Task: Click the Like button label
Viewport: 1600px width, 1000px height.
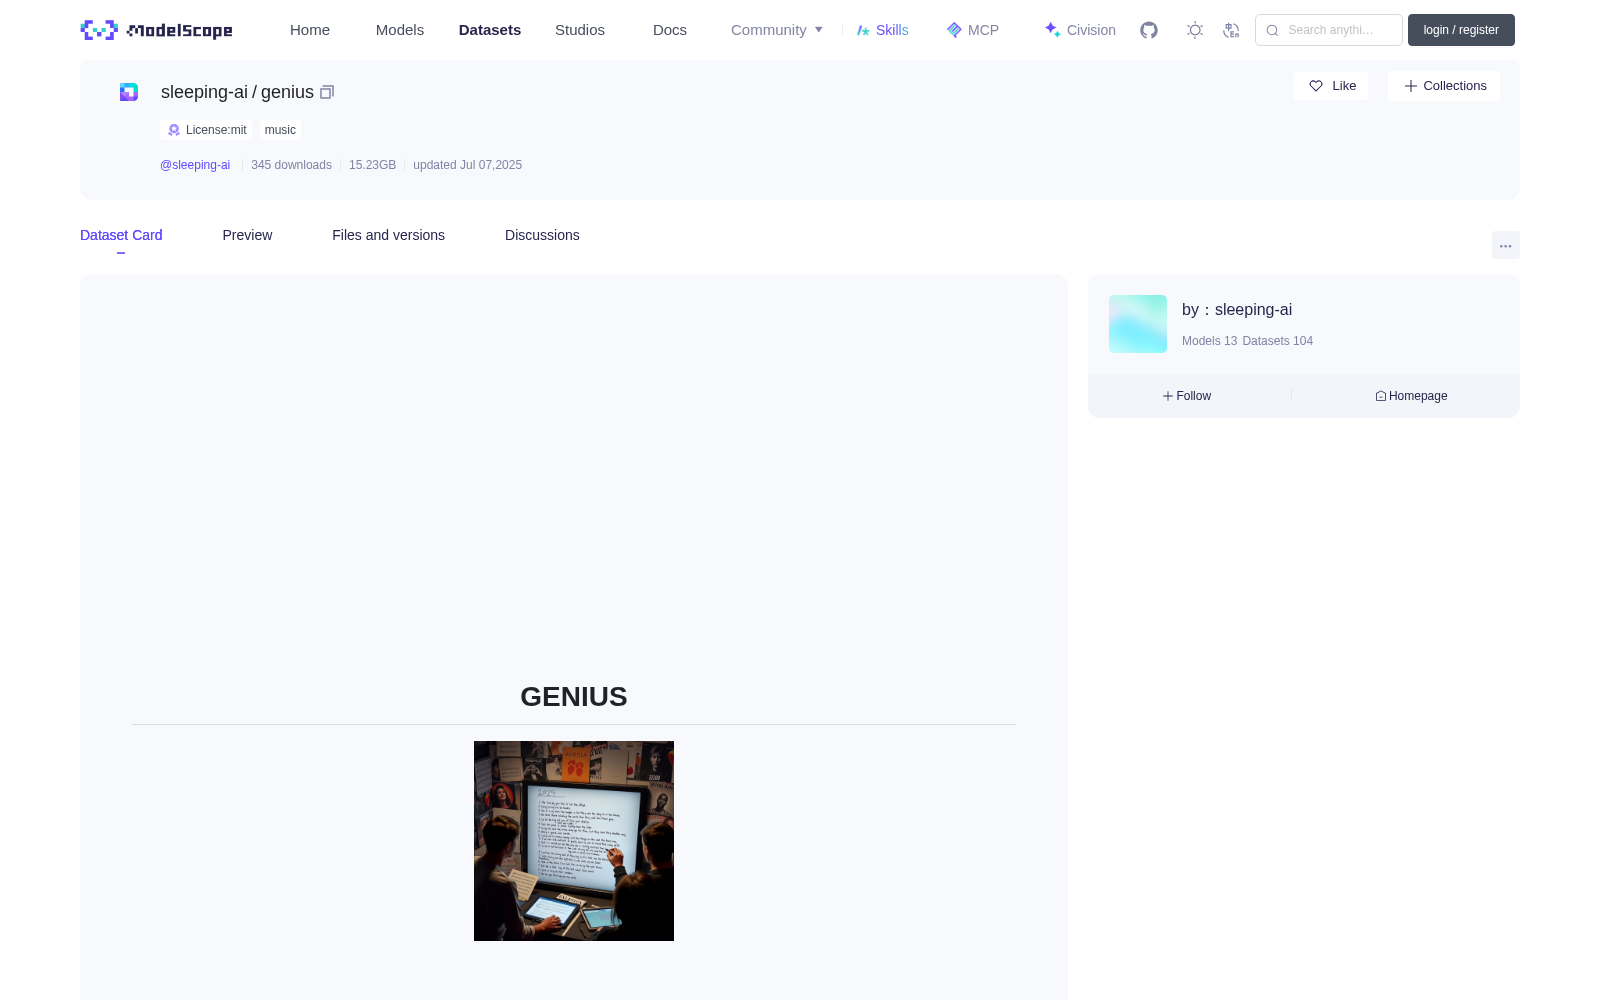Action: coord(1344,86)
